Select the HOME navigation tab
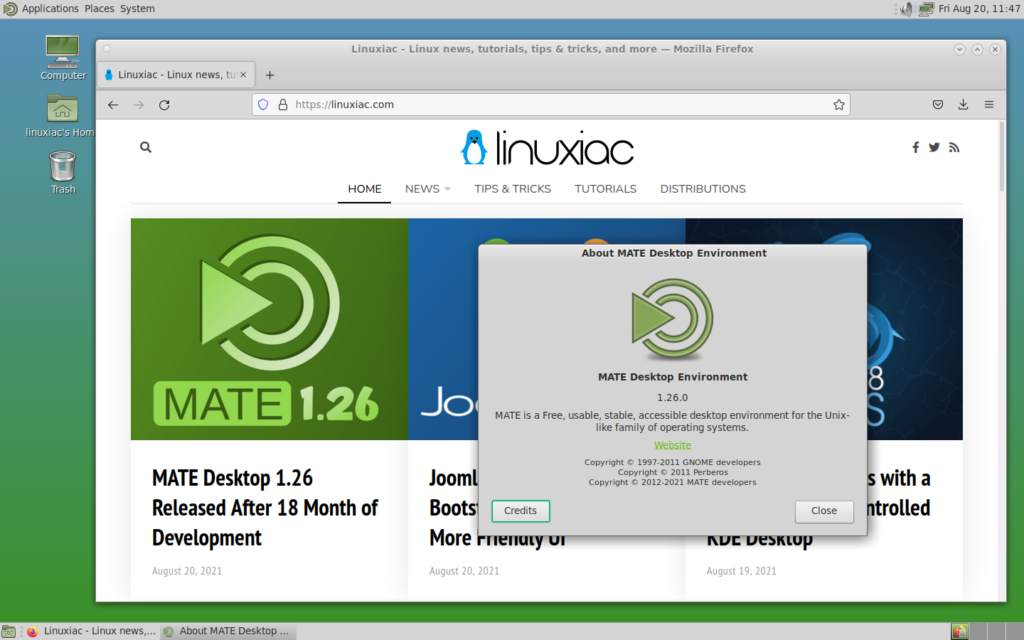This screenshot has height=640, width=1024. (364, 189)
